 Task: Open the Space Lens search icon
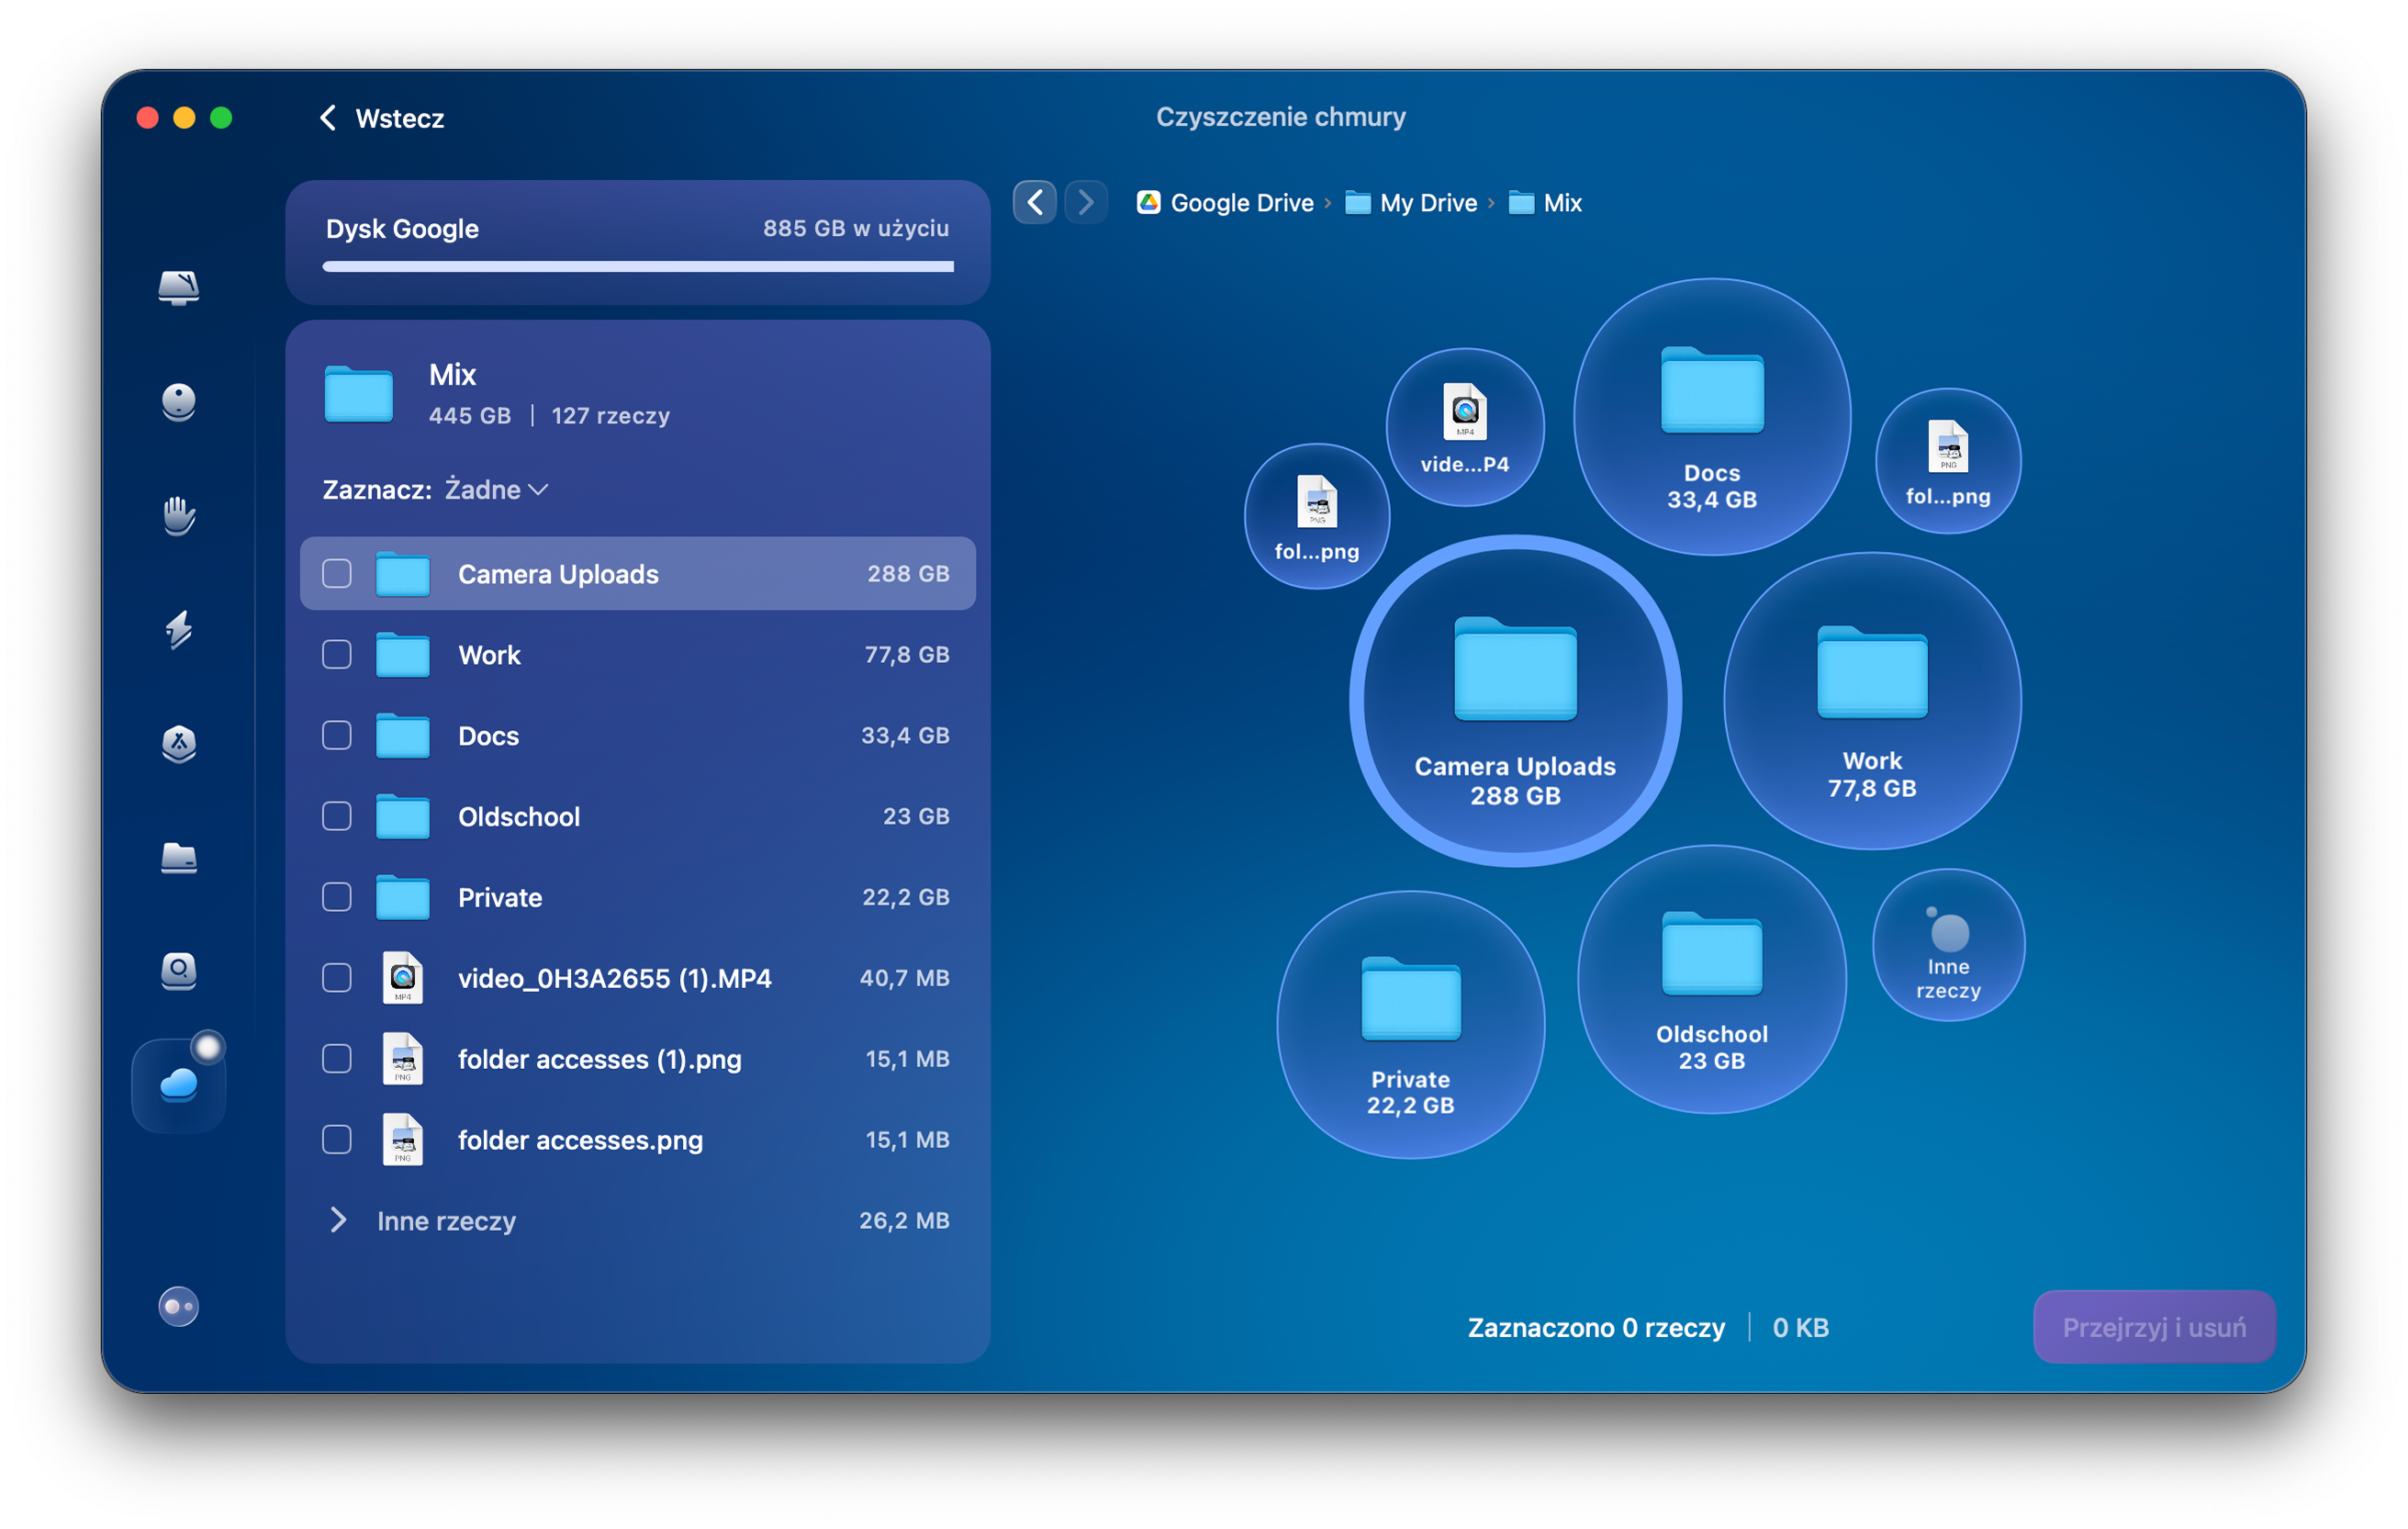(178, 971)
